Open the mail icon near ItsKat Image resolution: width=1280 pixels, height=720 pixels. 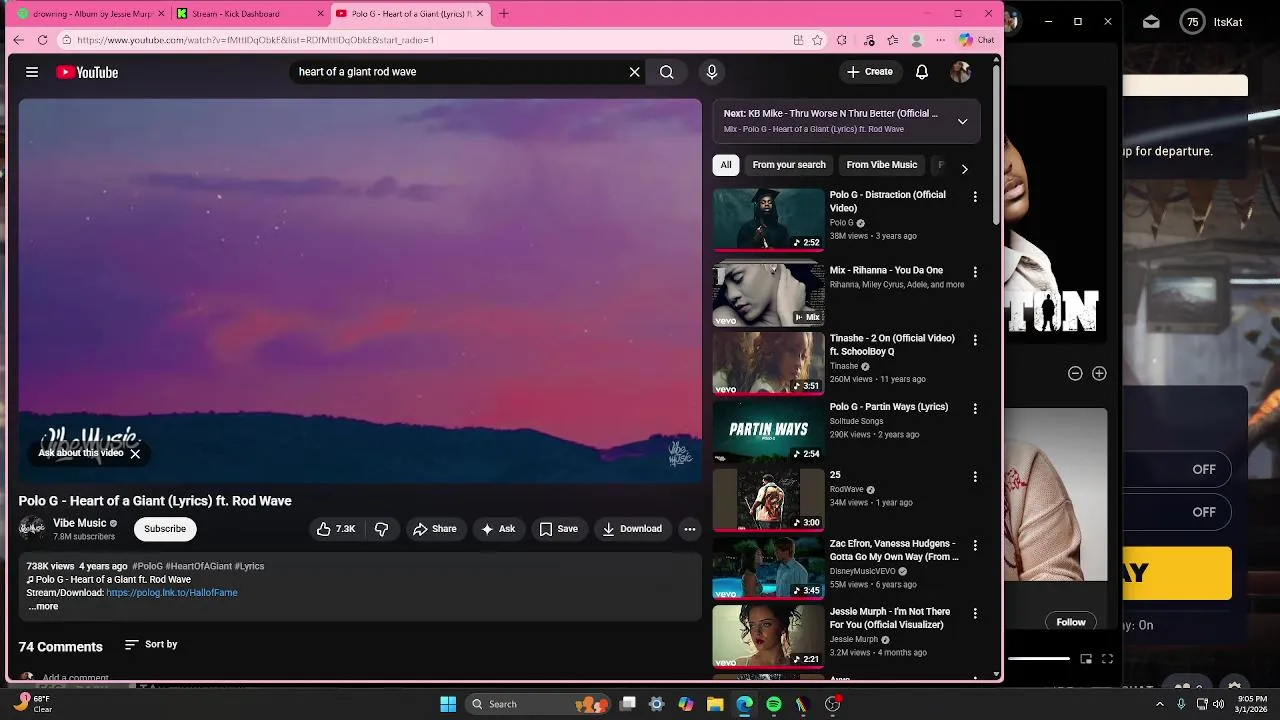pyautogui.click(x=1151, y=22)
